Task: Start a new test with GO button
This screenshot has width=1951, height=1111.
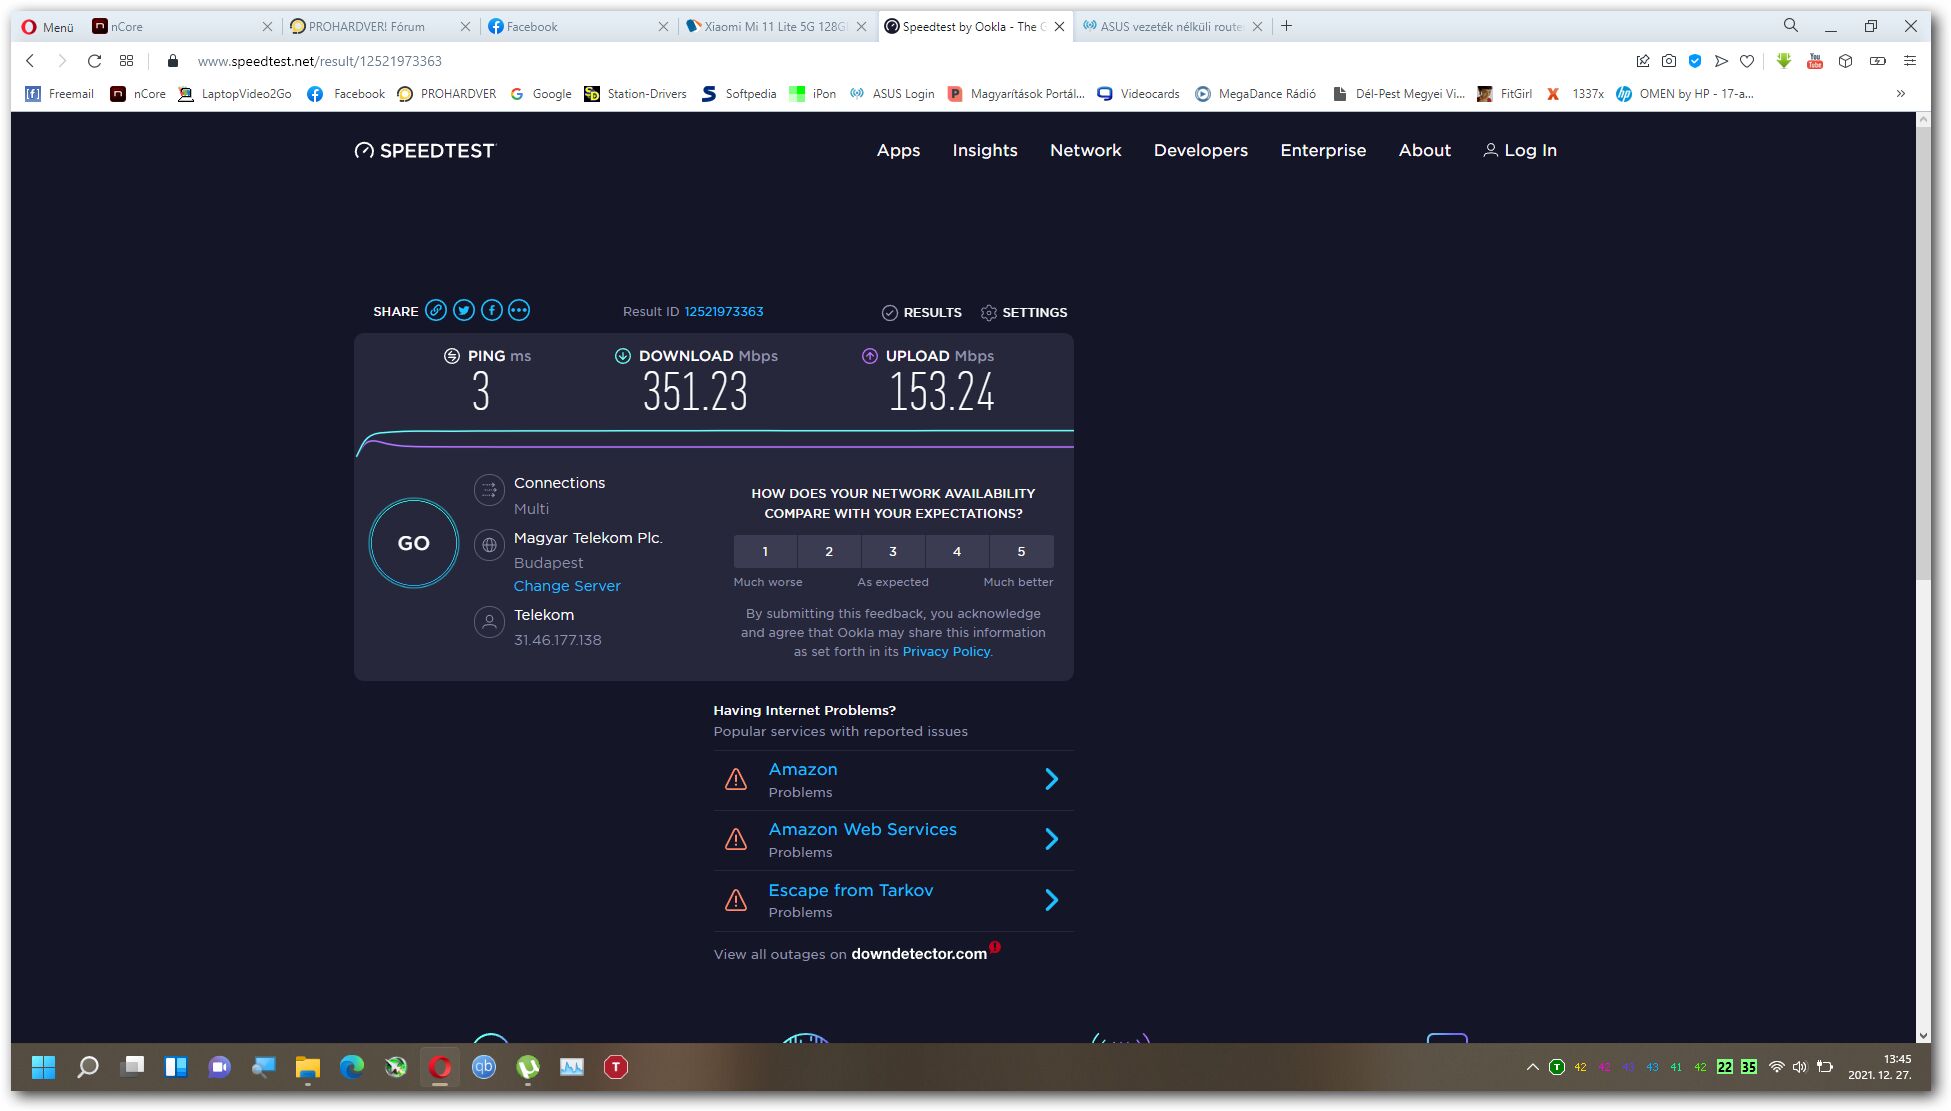Action: [x=413, y=543]
